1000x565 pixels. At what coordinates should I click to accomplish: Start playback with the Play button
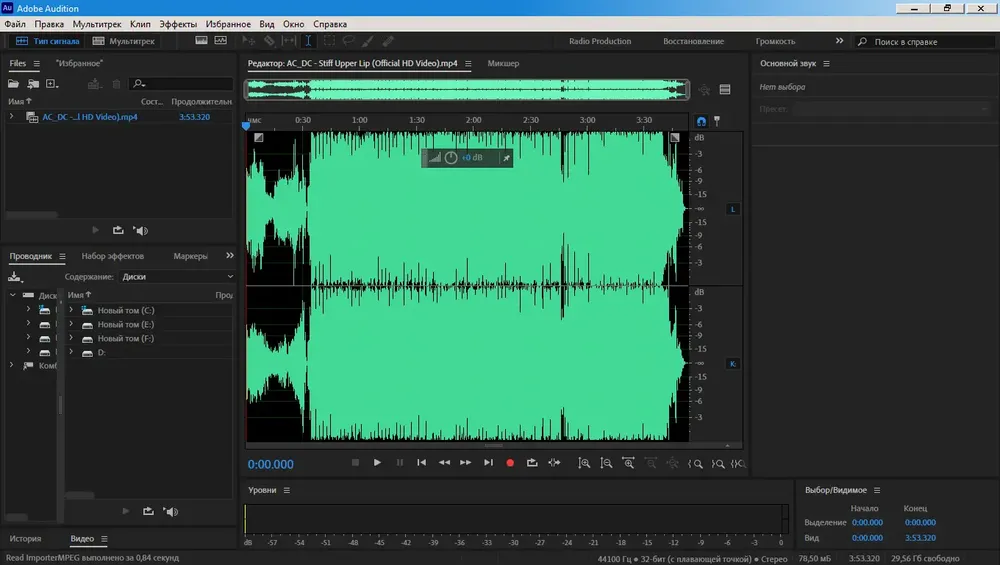pyautogui.click(x=377, y=462)
